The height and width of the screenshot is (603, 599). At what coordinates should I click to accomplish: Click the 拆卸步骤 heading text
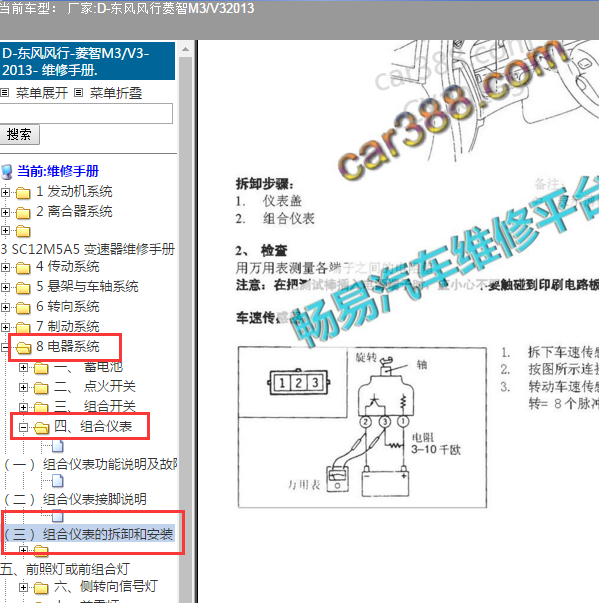coord(265,184)
